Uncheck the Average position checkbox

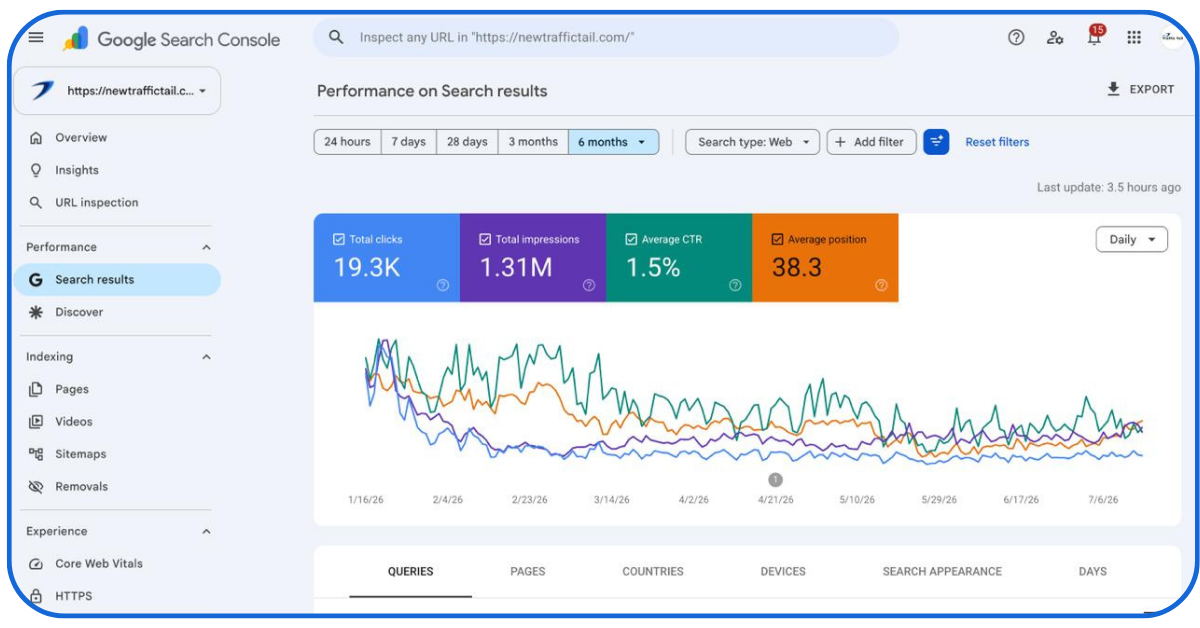777,240
